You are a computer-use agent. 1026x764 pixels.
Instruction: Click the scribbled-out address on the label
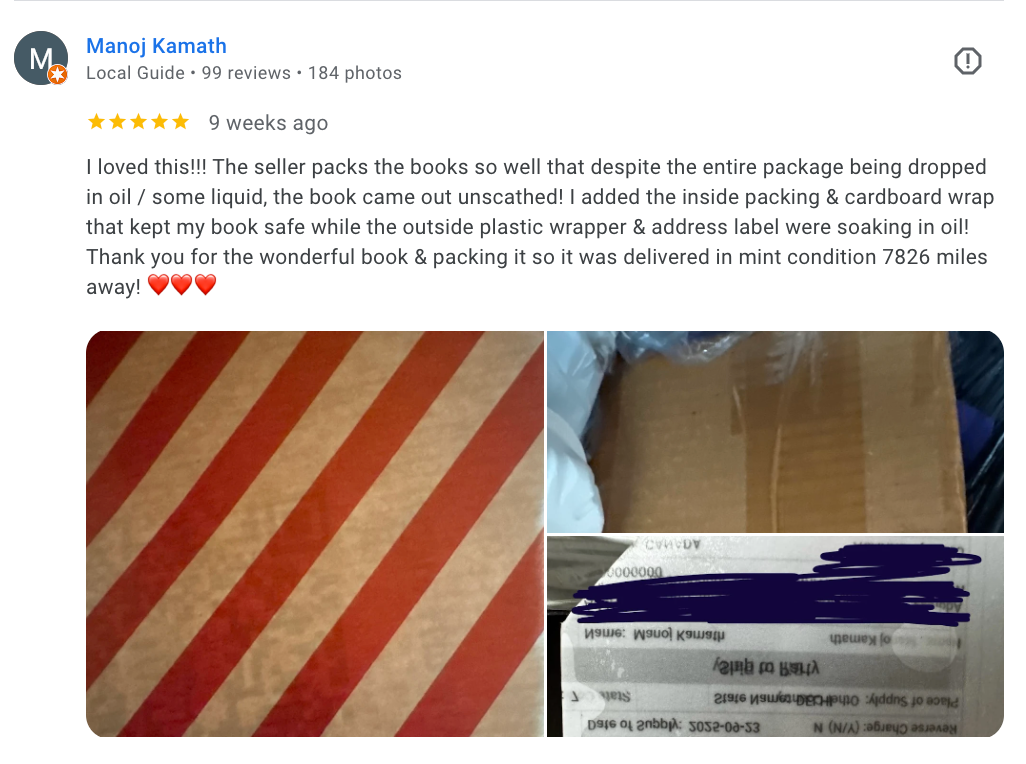point(772,587)
